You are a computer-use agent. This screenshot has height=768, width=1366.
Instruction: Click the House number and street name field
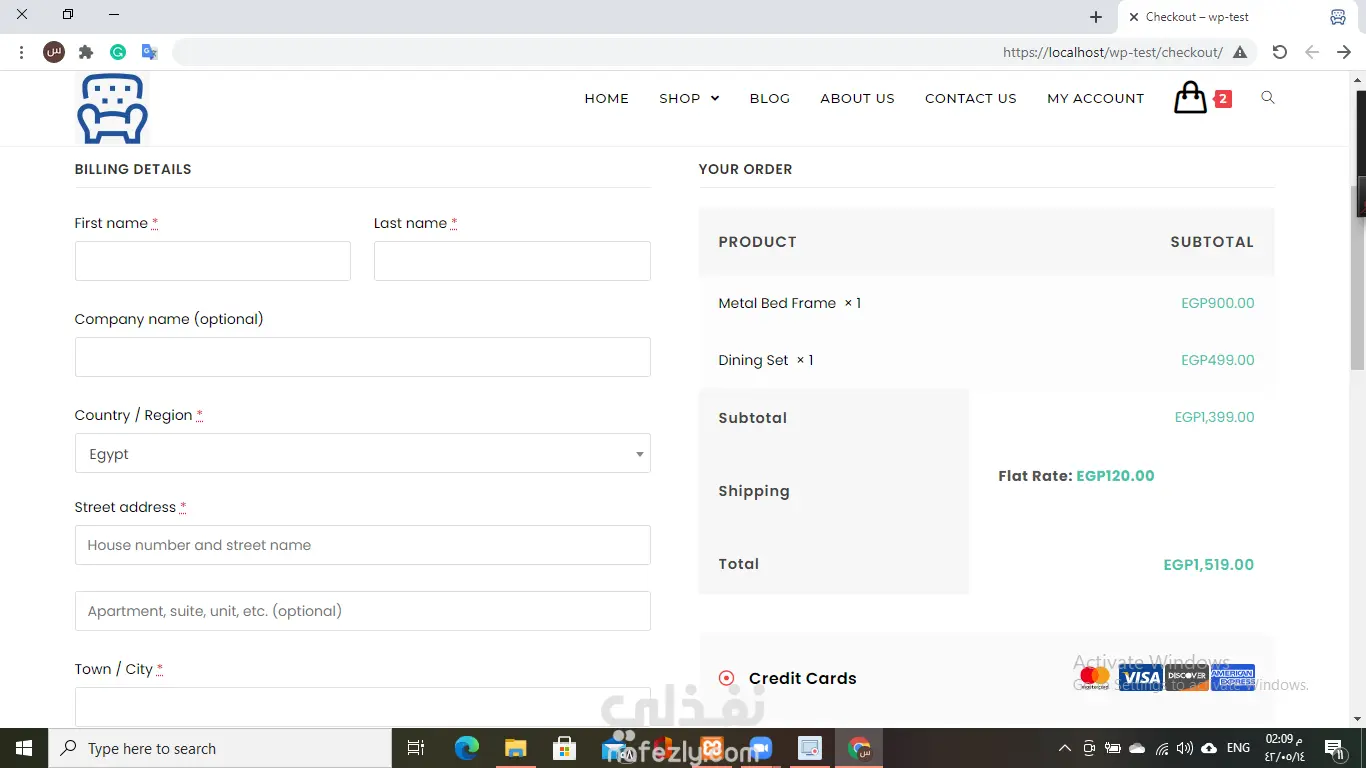tap(362, 545)
